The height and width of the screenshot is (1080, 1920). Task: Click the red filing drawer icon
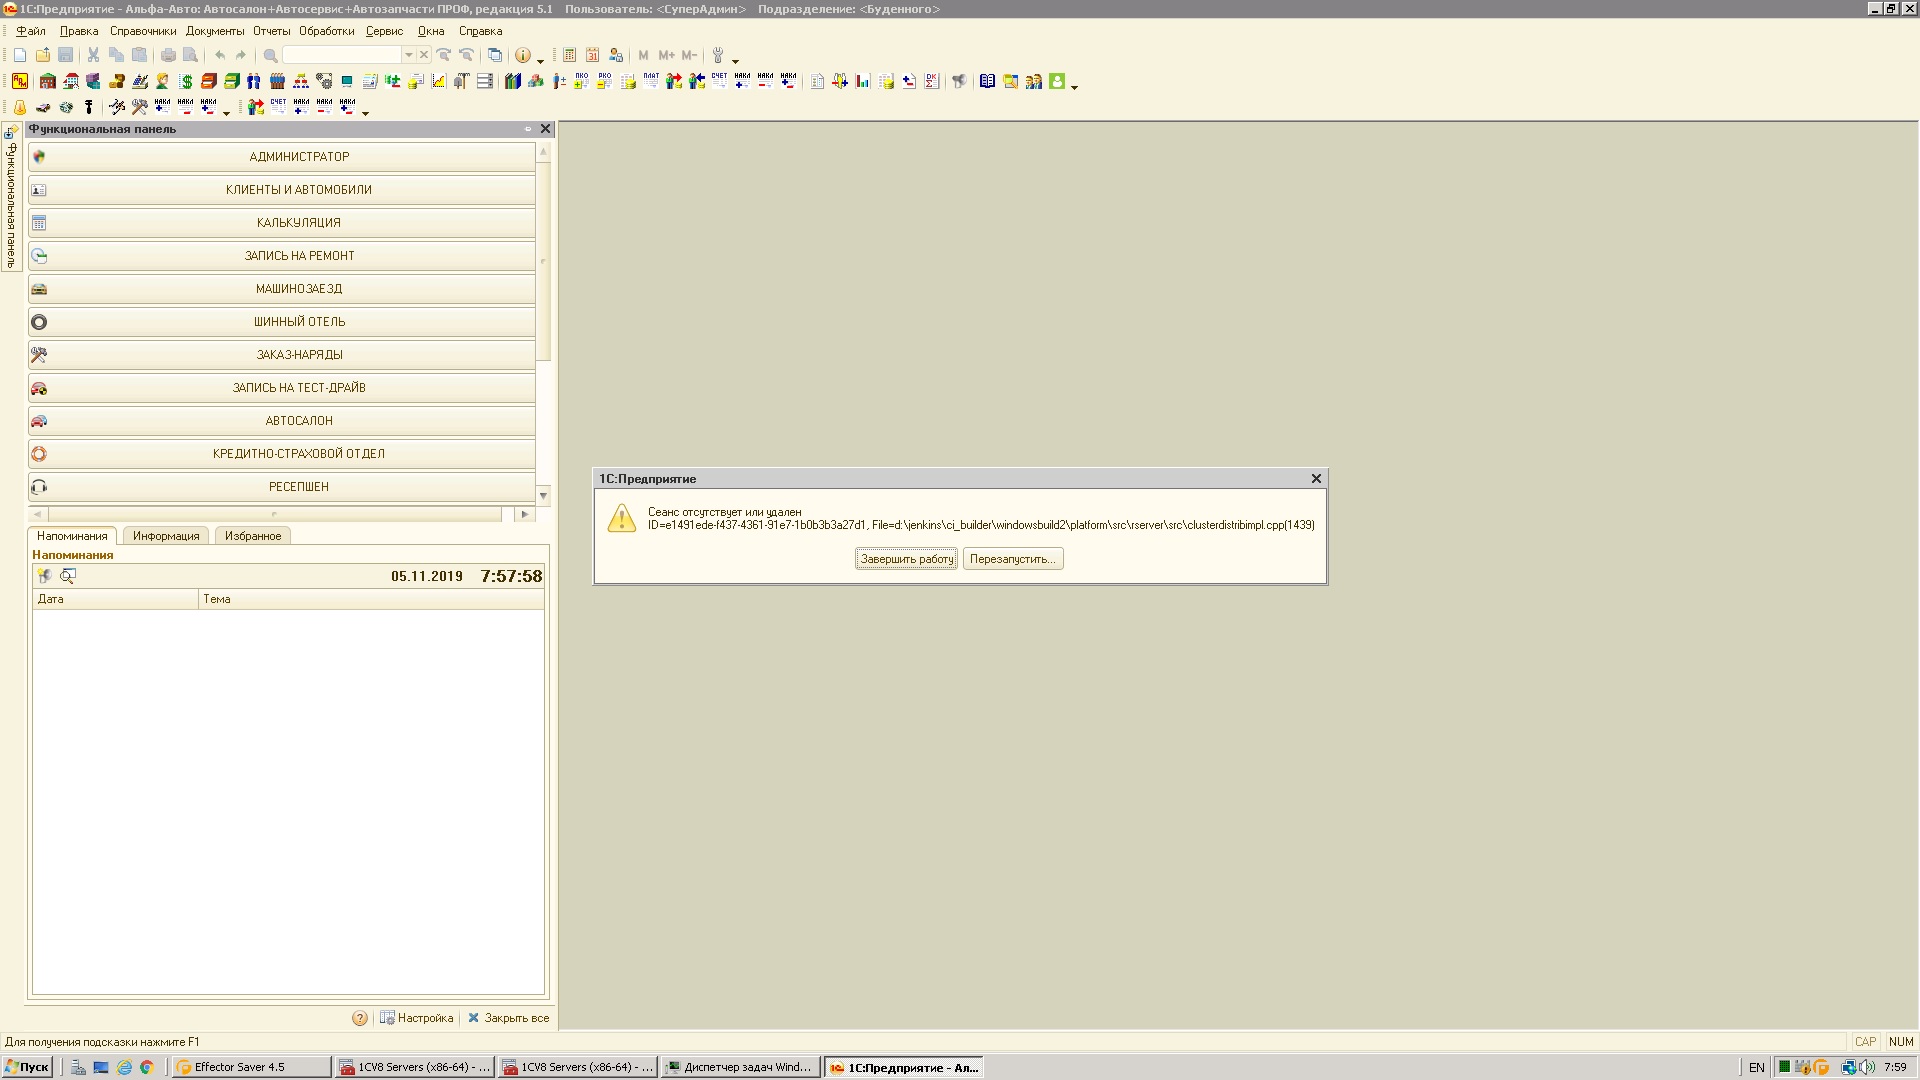click(209, 81)
